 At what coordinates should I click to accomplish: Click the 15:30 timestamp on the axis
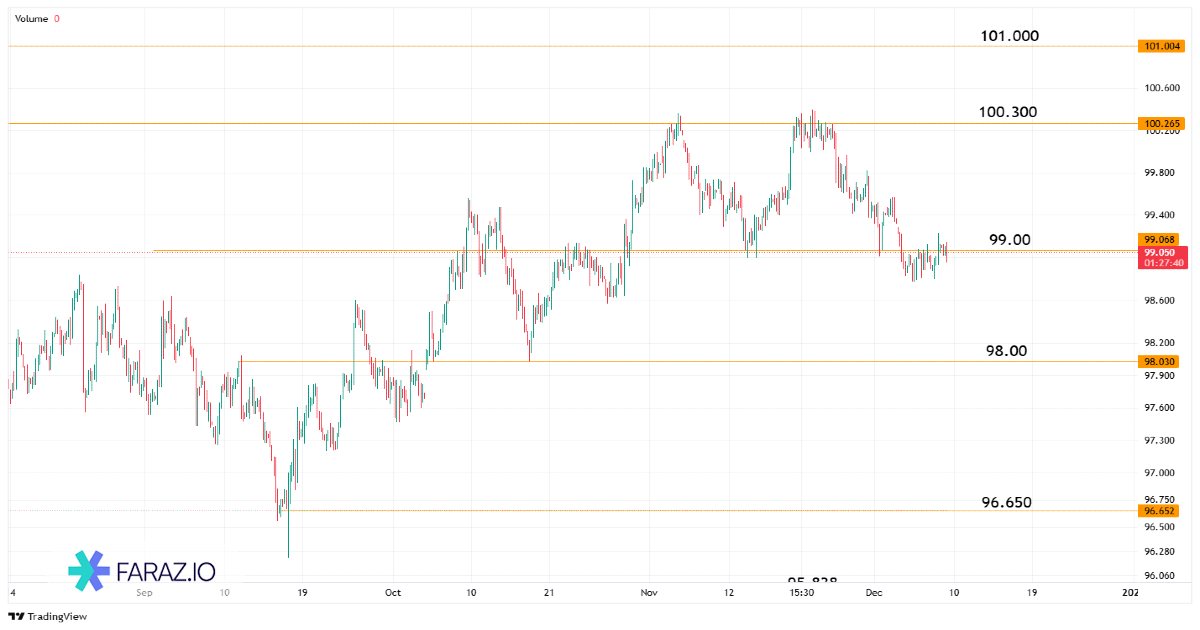(x=802, y=592)
